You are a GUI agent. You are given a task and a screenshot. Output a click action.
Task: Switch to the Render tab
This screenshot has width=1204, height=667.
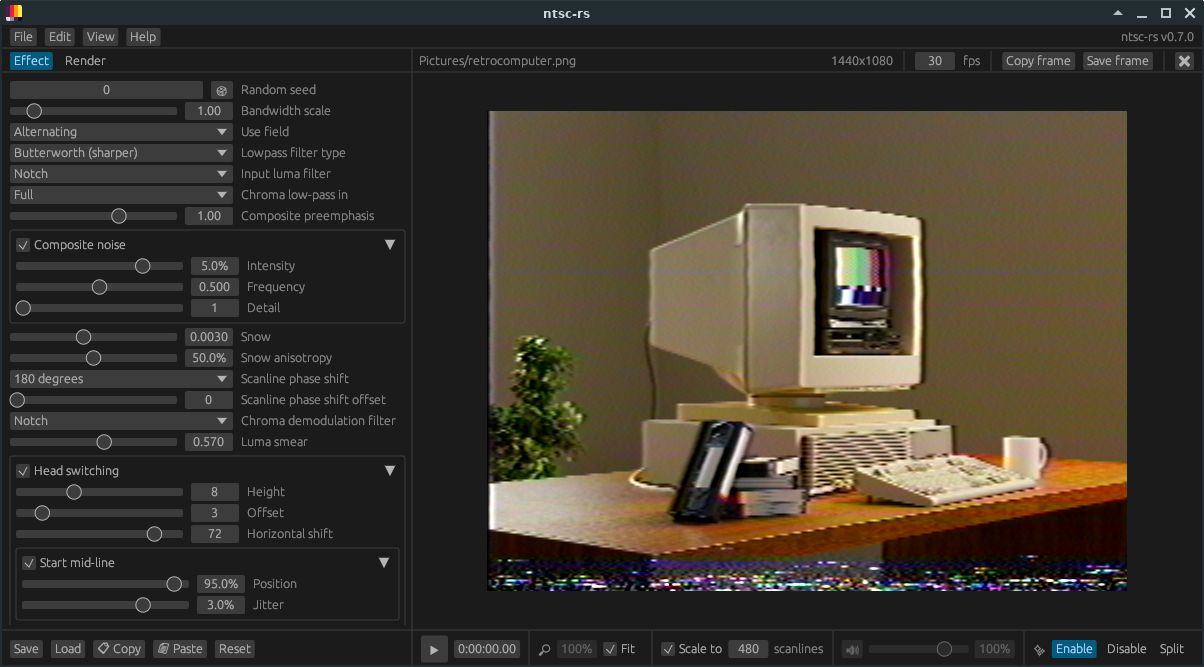pos(85,60)
